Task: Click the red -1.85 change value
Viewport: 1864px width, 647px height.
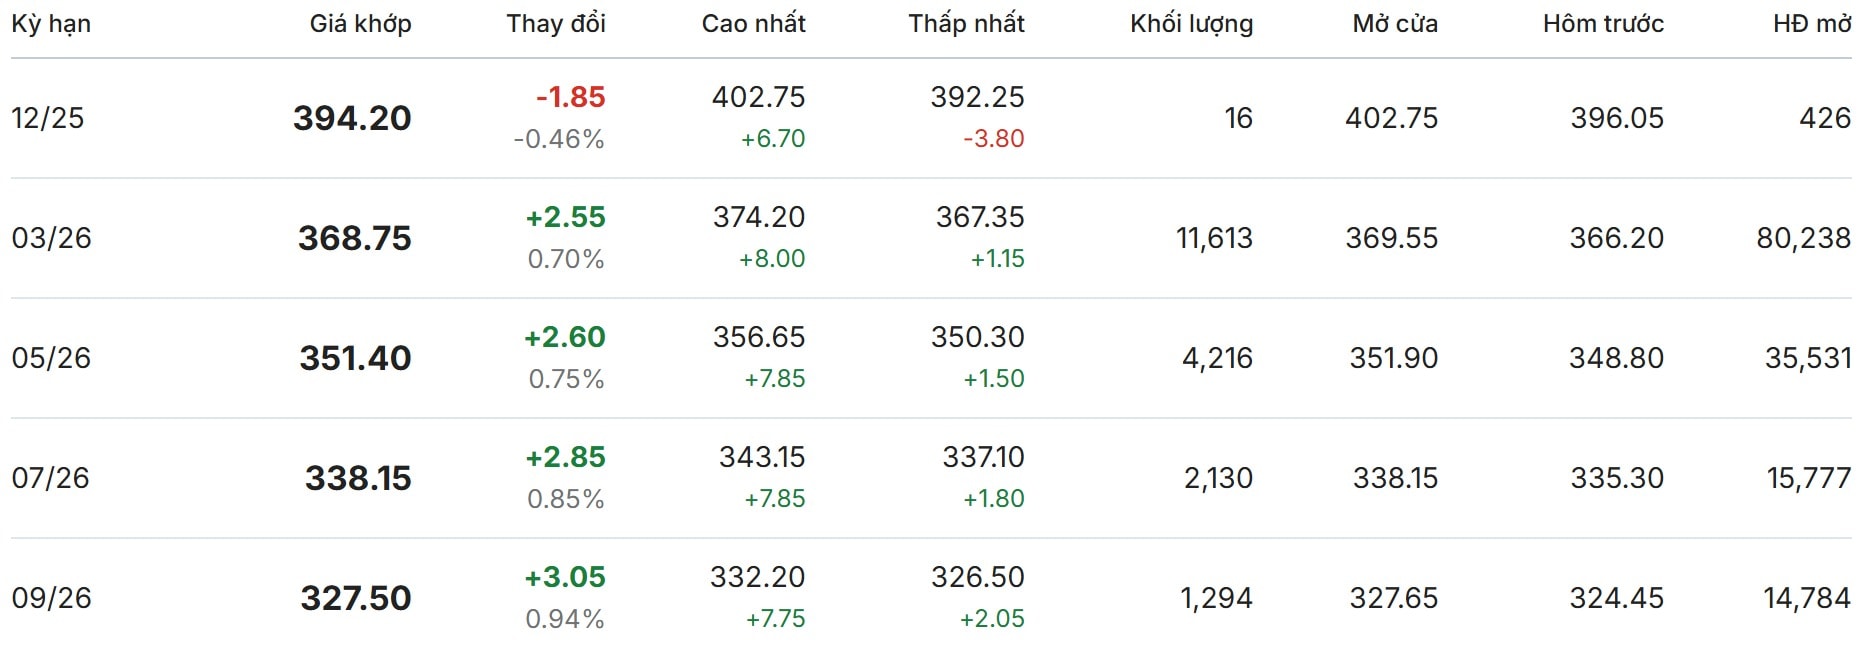Action: (570, 97)
